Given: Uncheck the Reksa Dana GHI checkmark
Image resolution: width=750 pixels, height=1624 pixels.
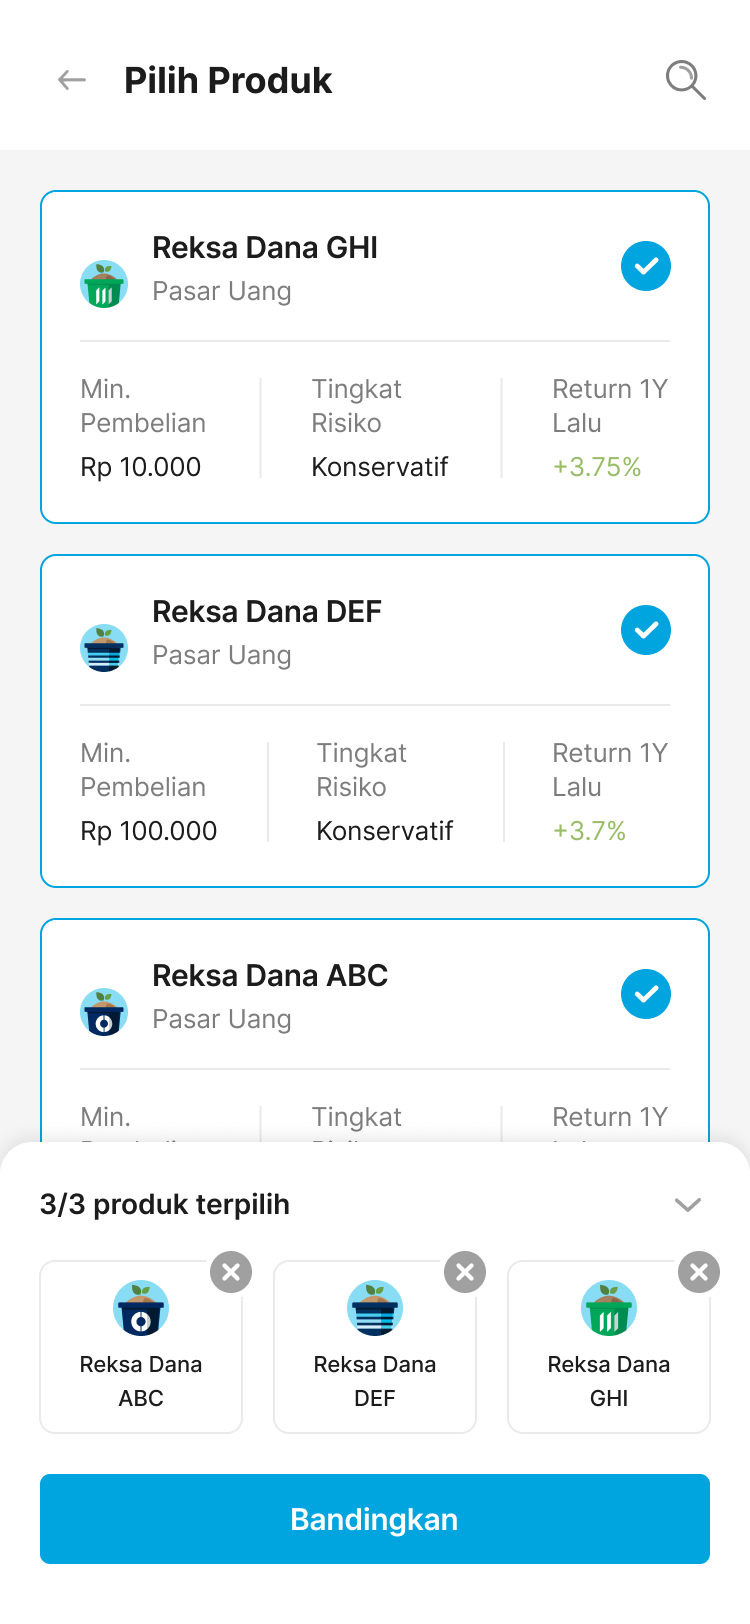Looking at the screenshot, I should click(646, 266).
